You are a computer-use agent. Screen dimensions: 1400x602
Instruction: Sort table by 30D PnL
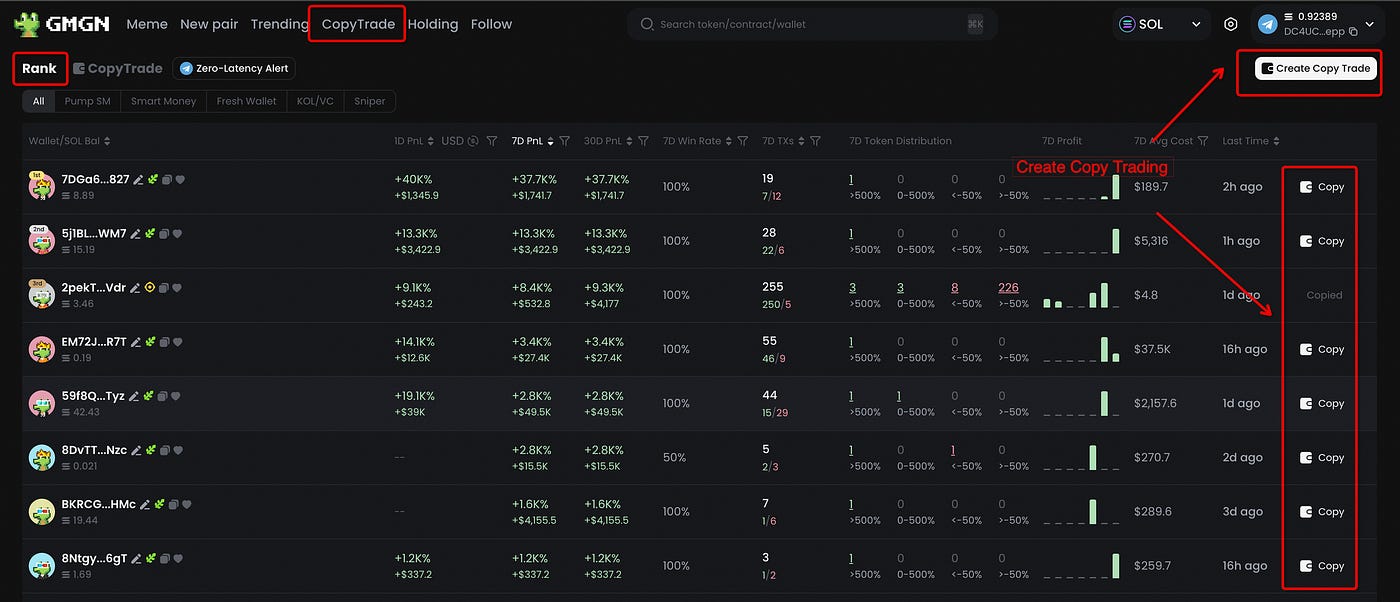(630, 141)
